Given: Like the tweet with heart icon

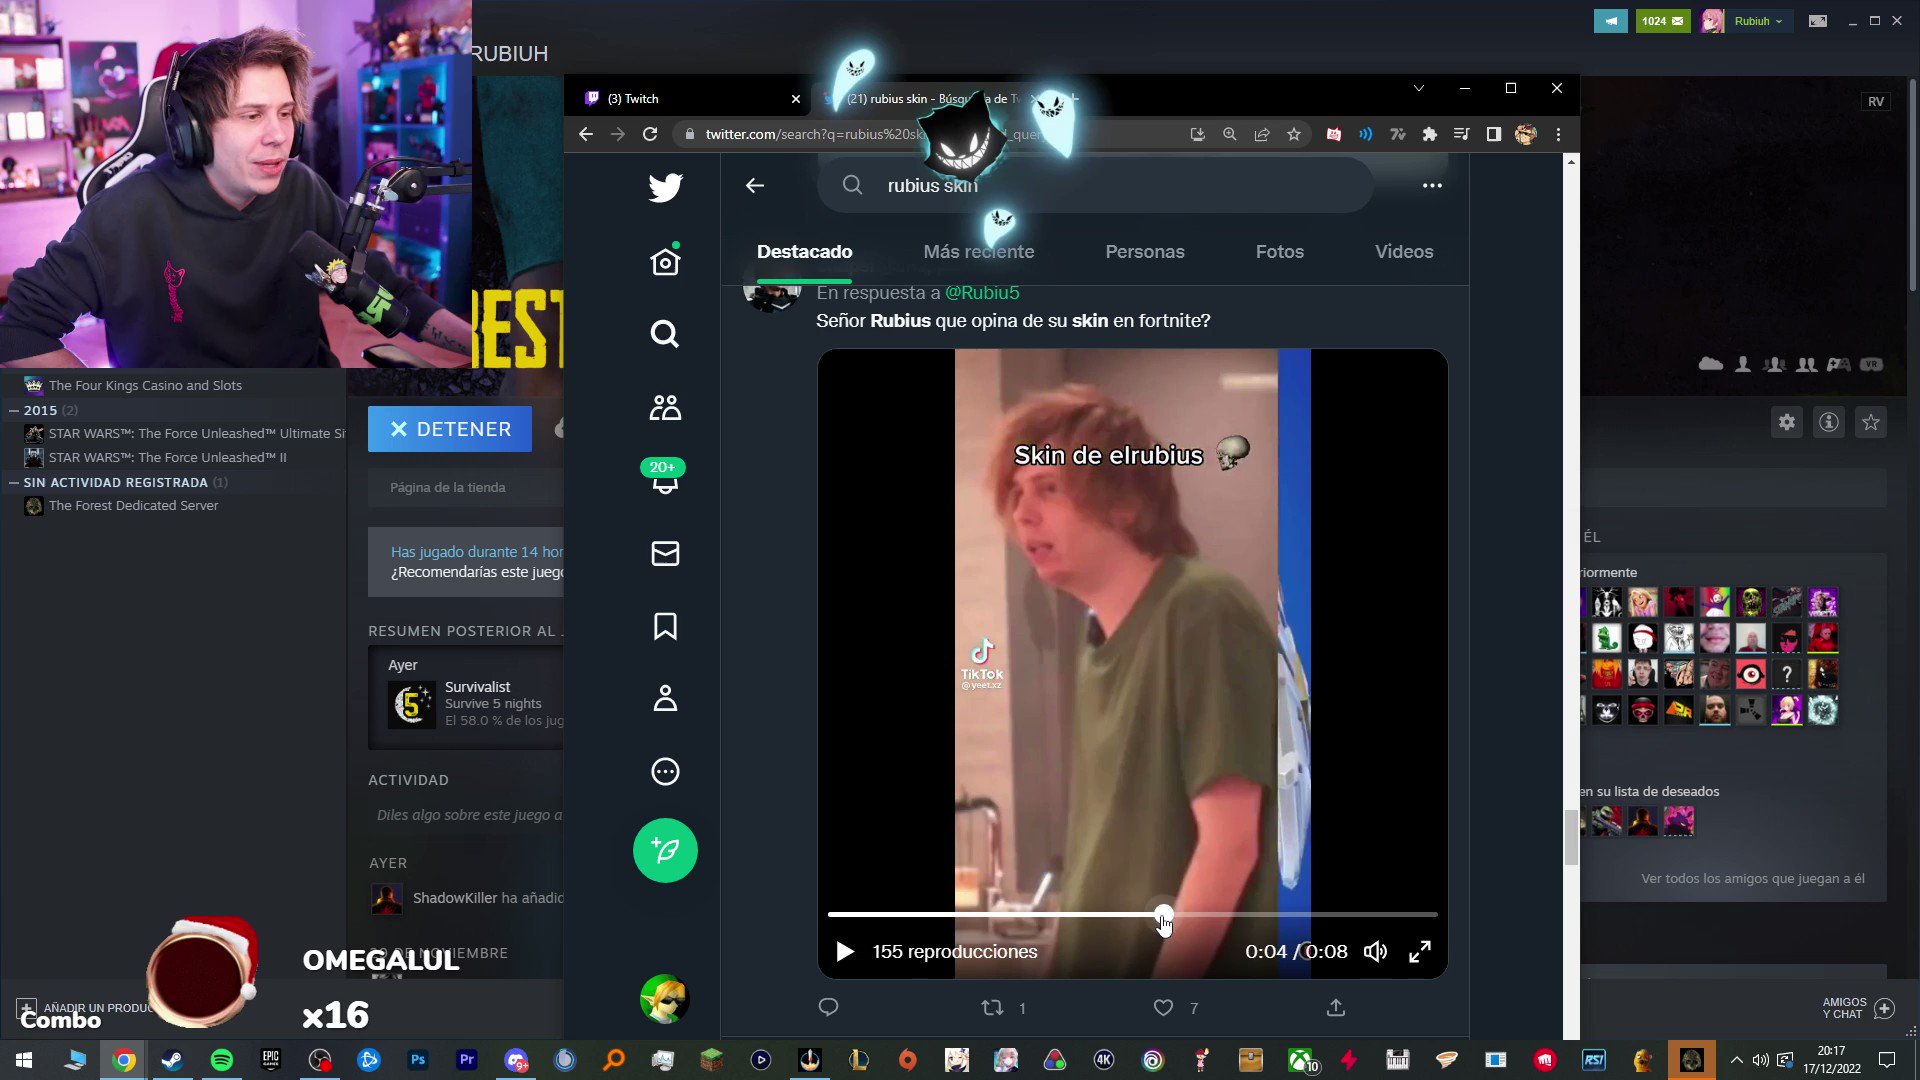Looking at the screenshot, I should click(x=1163, y=1007).
